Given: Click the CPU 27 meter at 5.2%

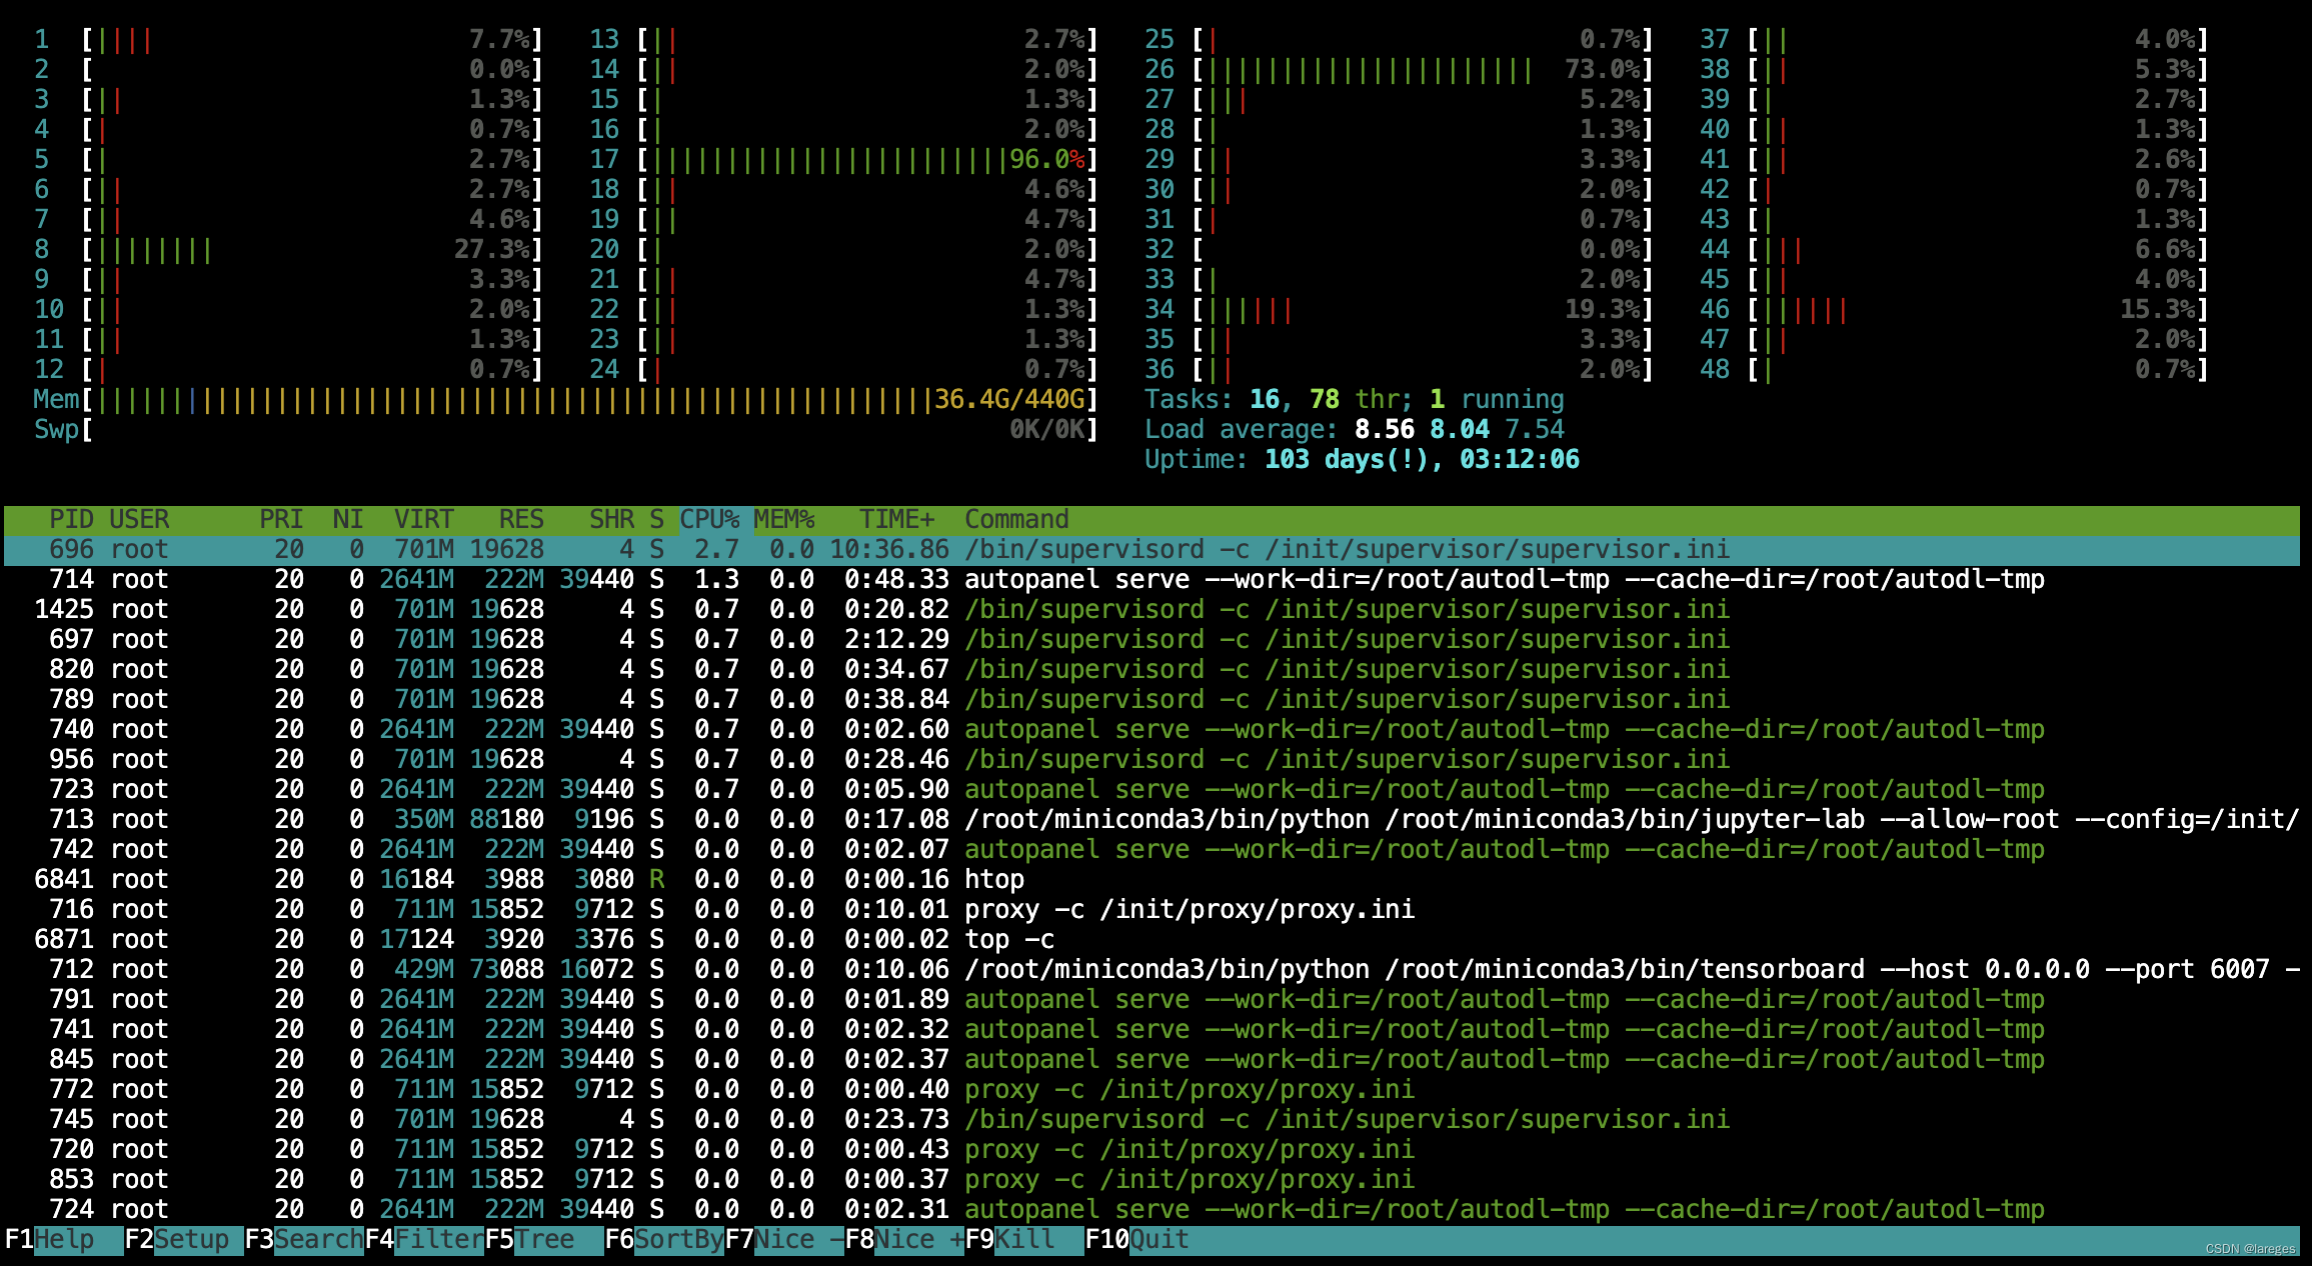Looking at the screenshot, I should tap(1399, 100).
